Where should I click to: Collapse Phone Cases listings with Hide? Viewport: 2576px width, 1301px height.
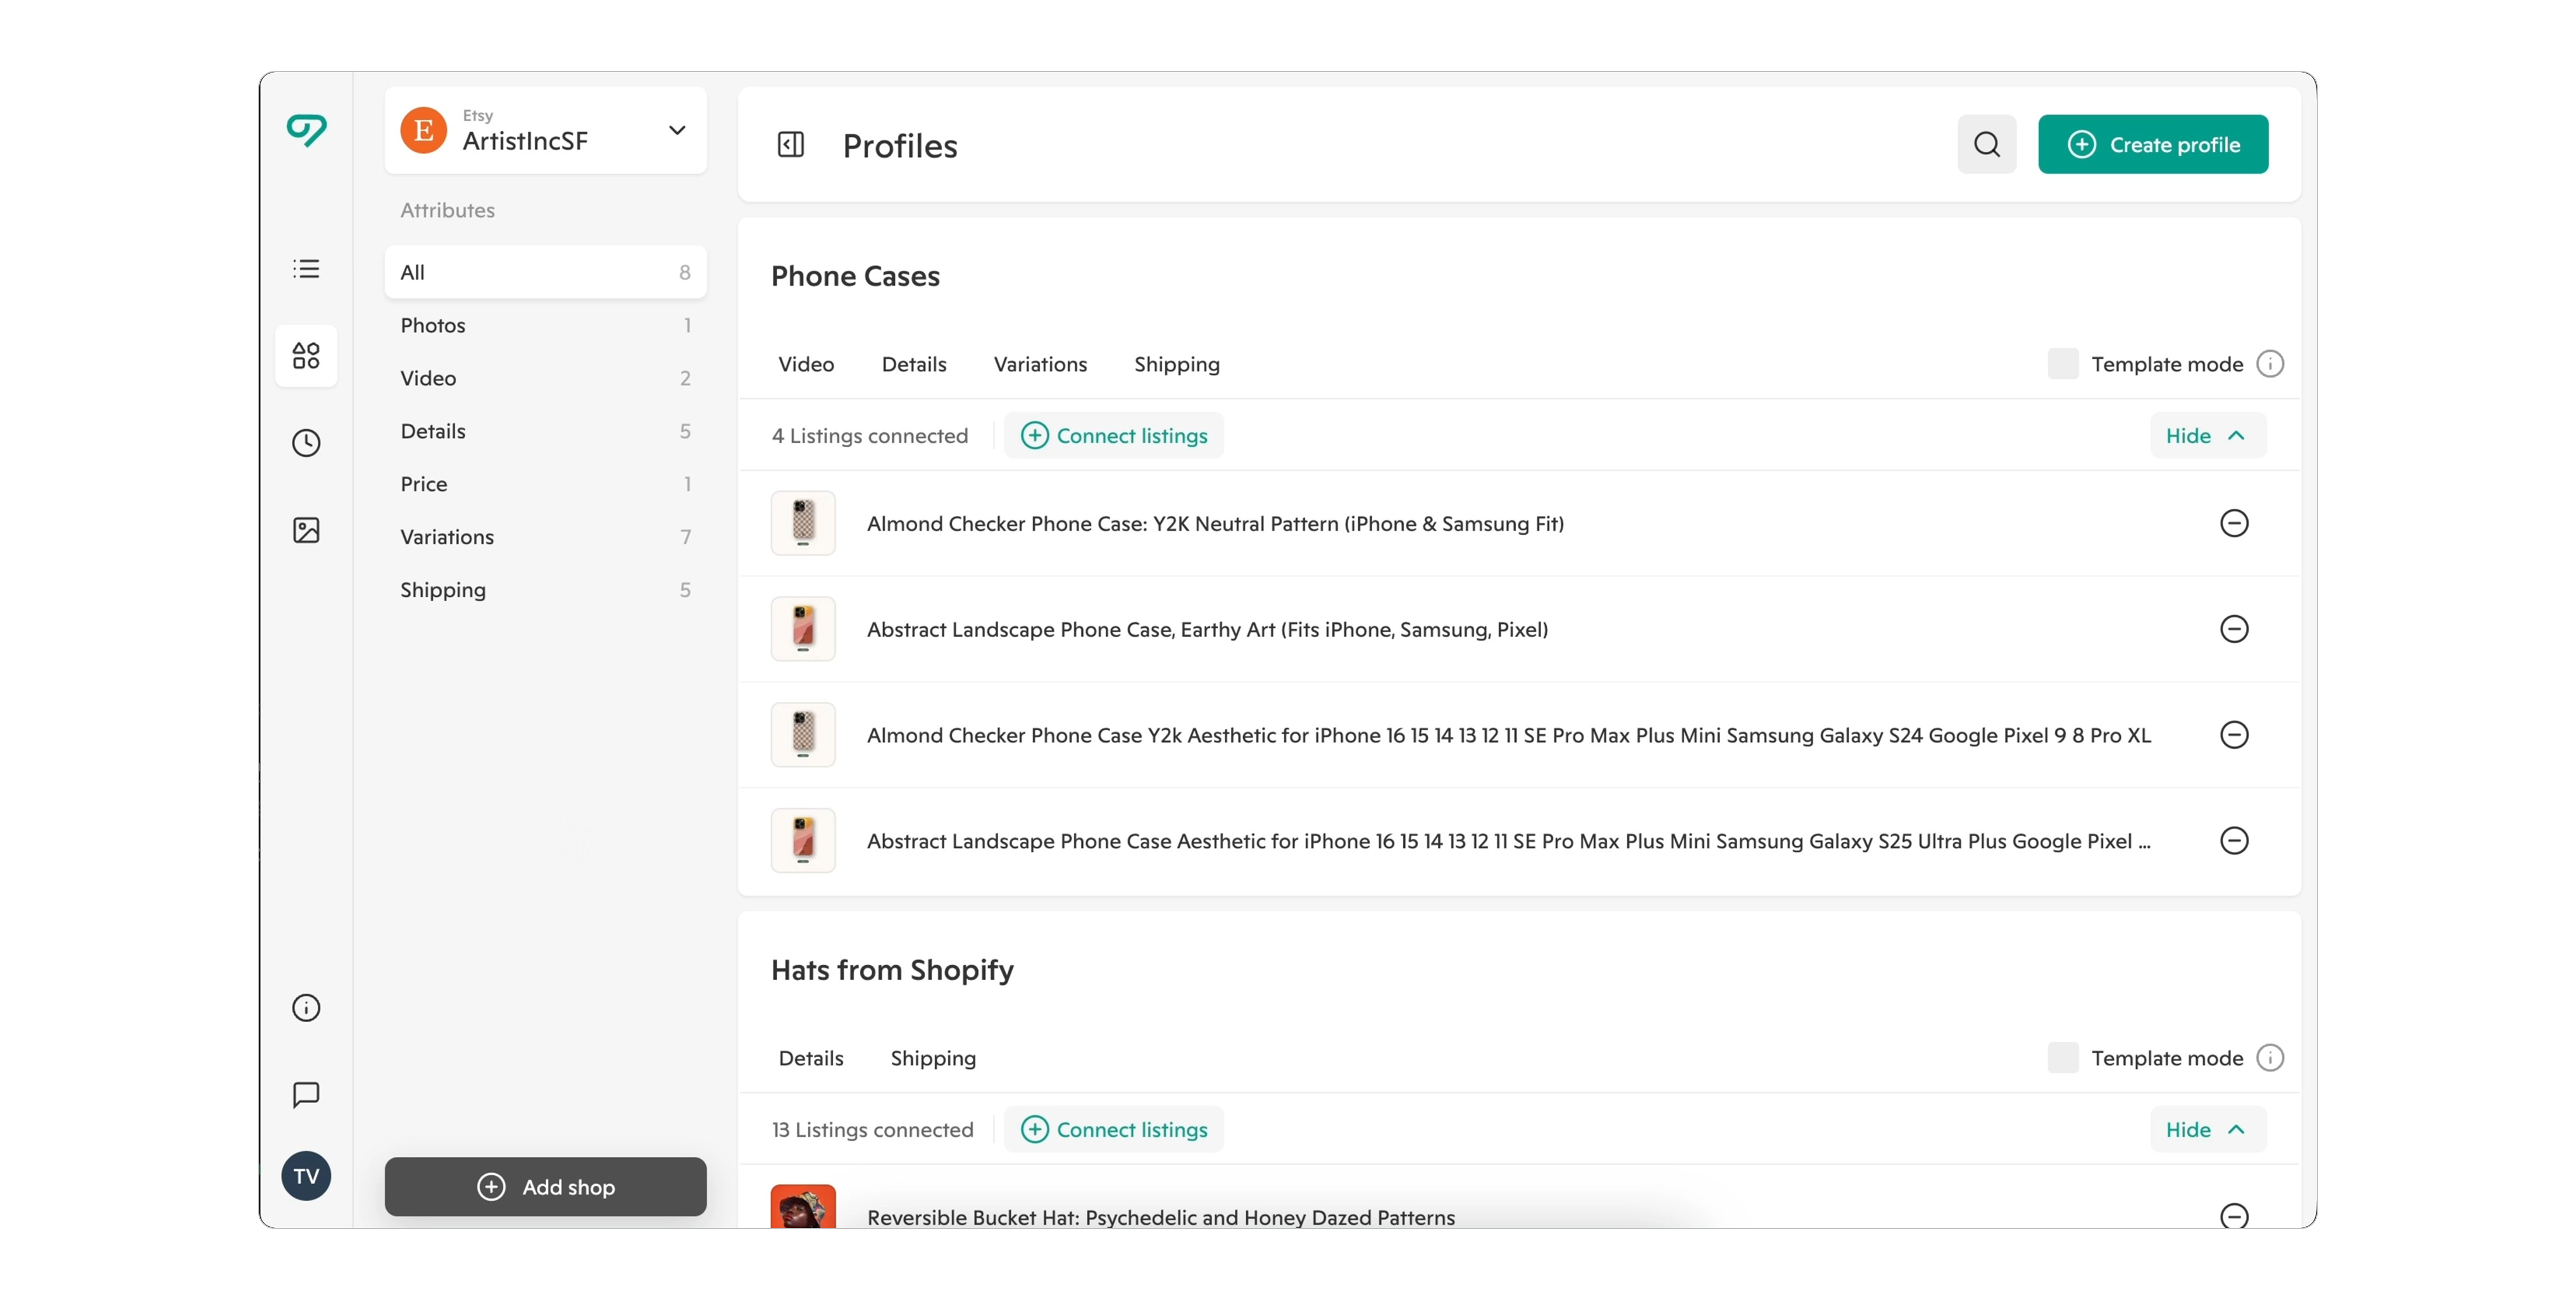click(x=2207, y=436)
